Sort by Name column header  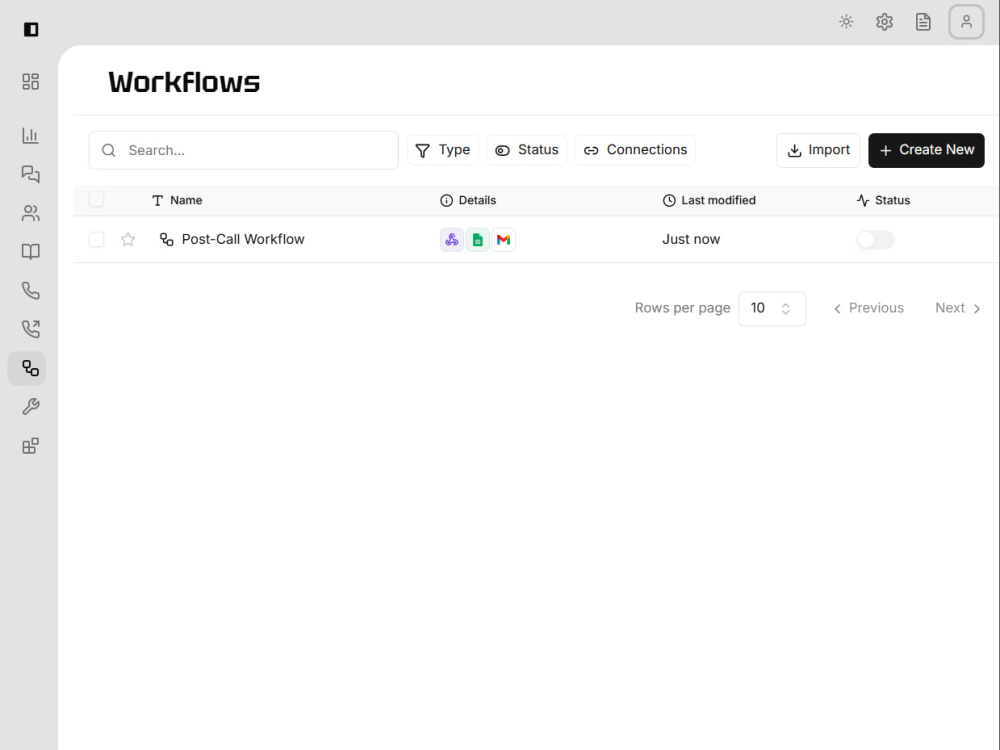177,200
